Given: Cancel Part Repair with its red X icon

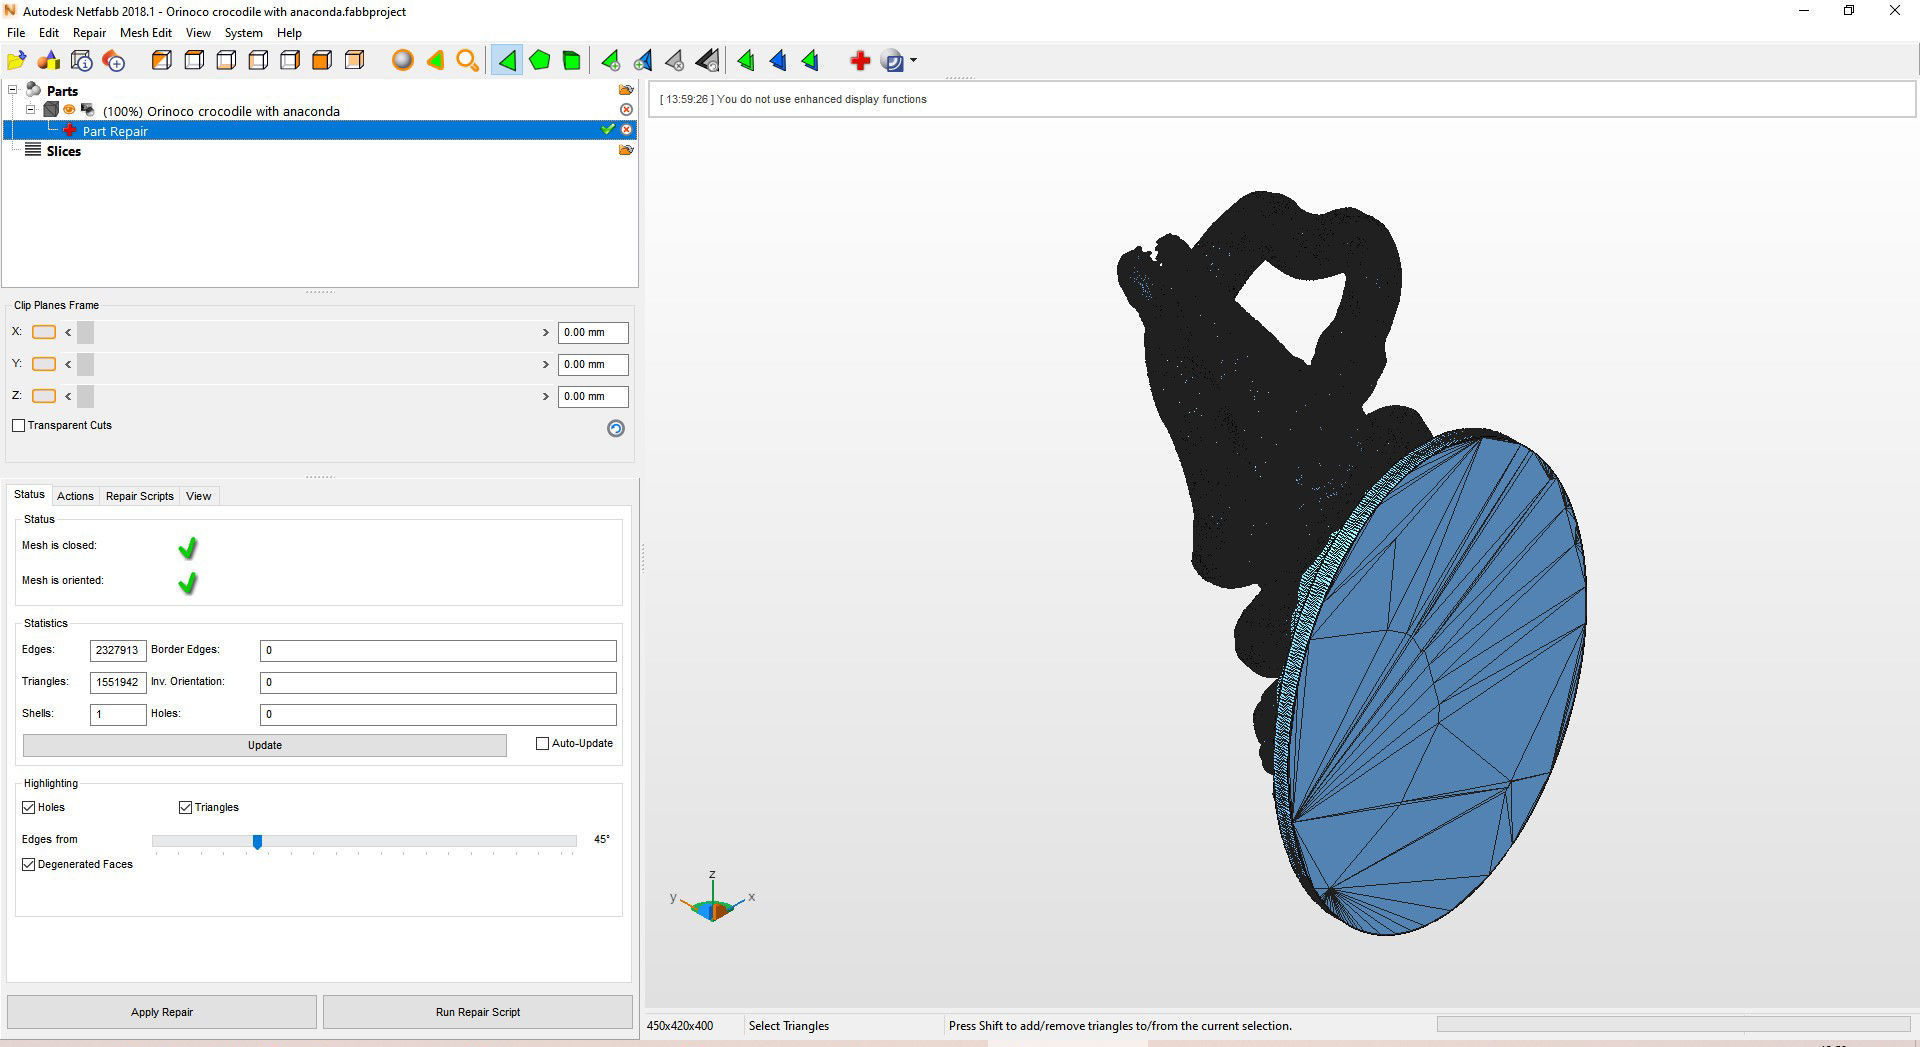Looking at the screenshot, I should [626, 130].
